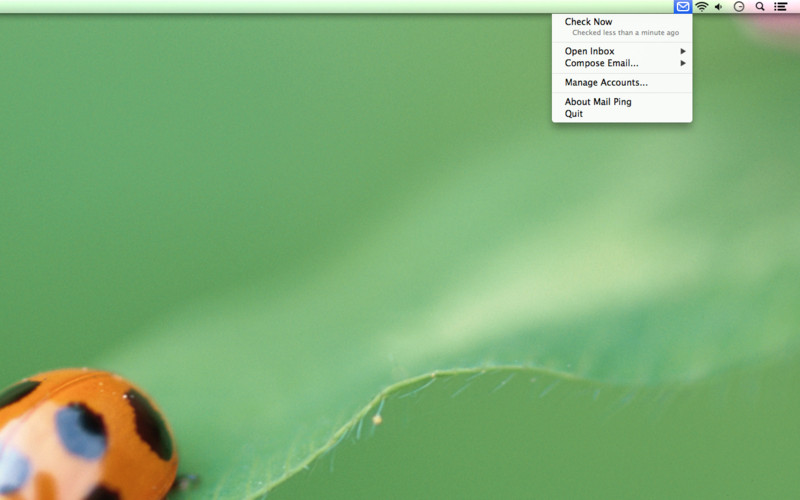Click the volume speaker icon

click(719, 7)
